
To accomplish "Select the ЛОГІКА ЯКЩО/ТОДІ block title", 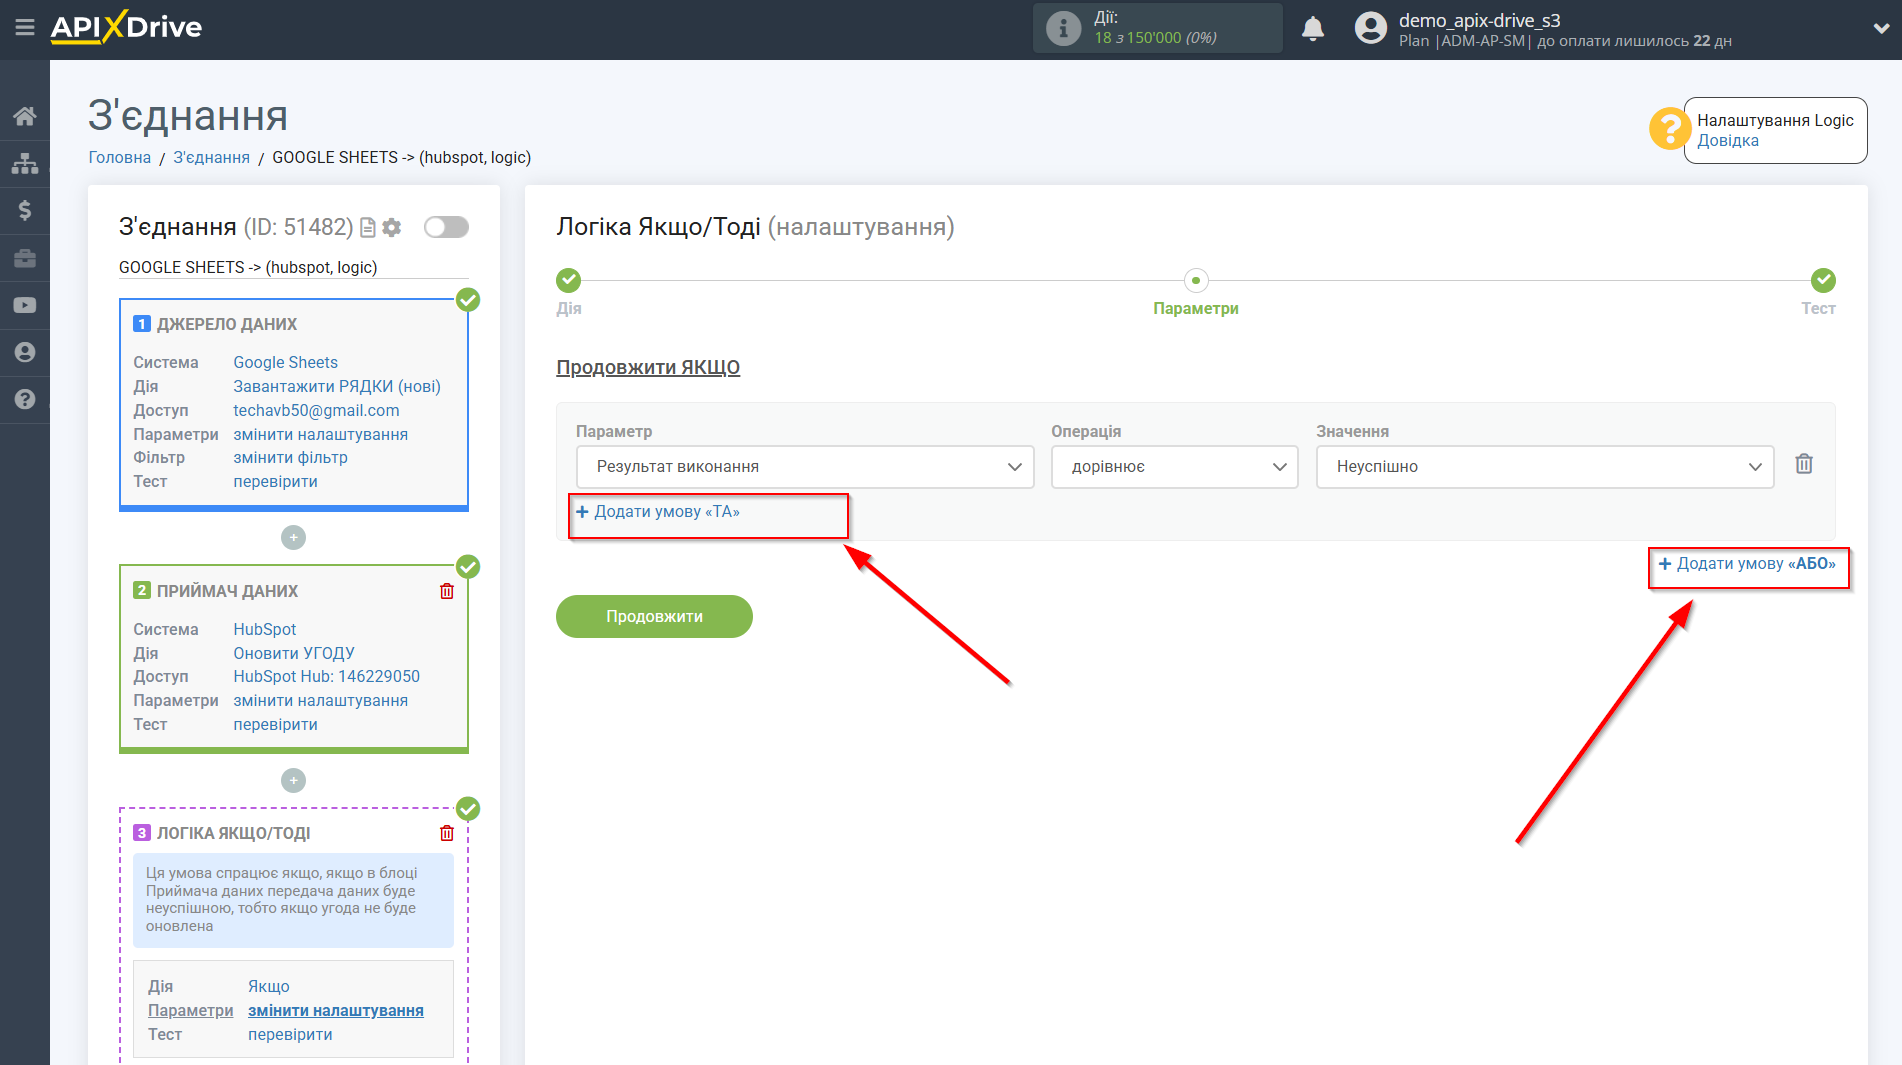I will tap(233, 833).
